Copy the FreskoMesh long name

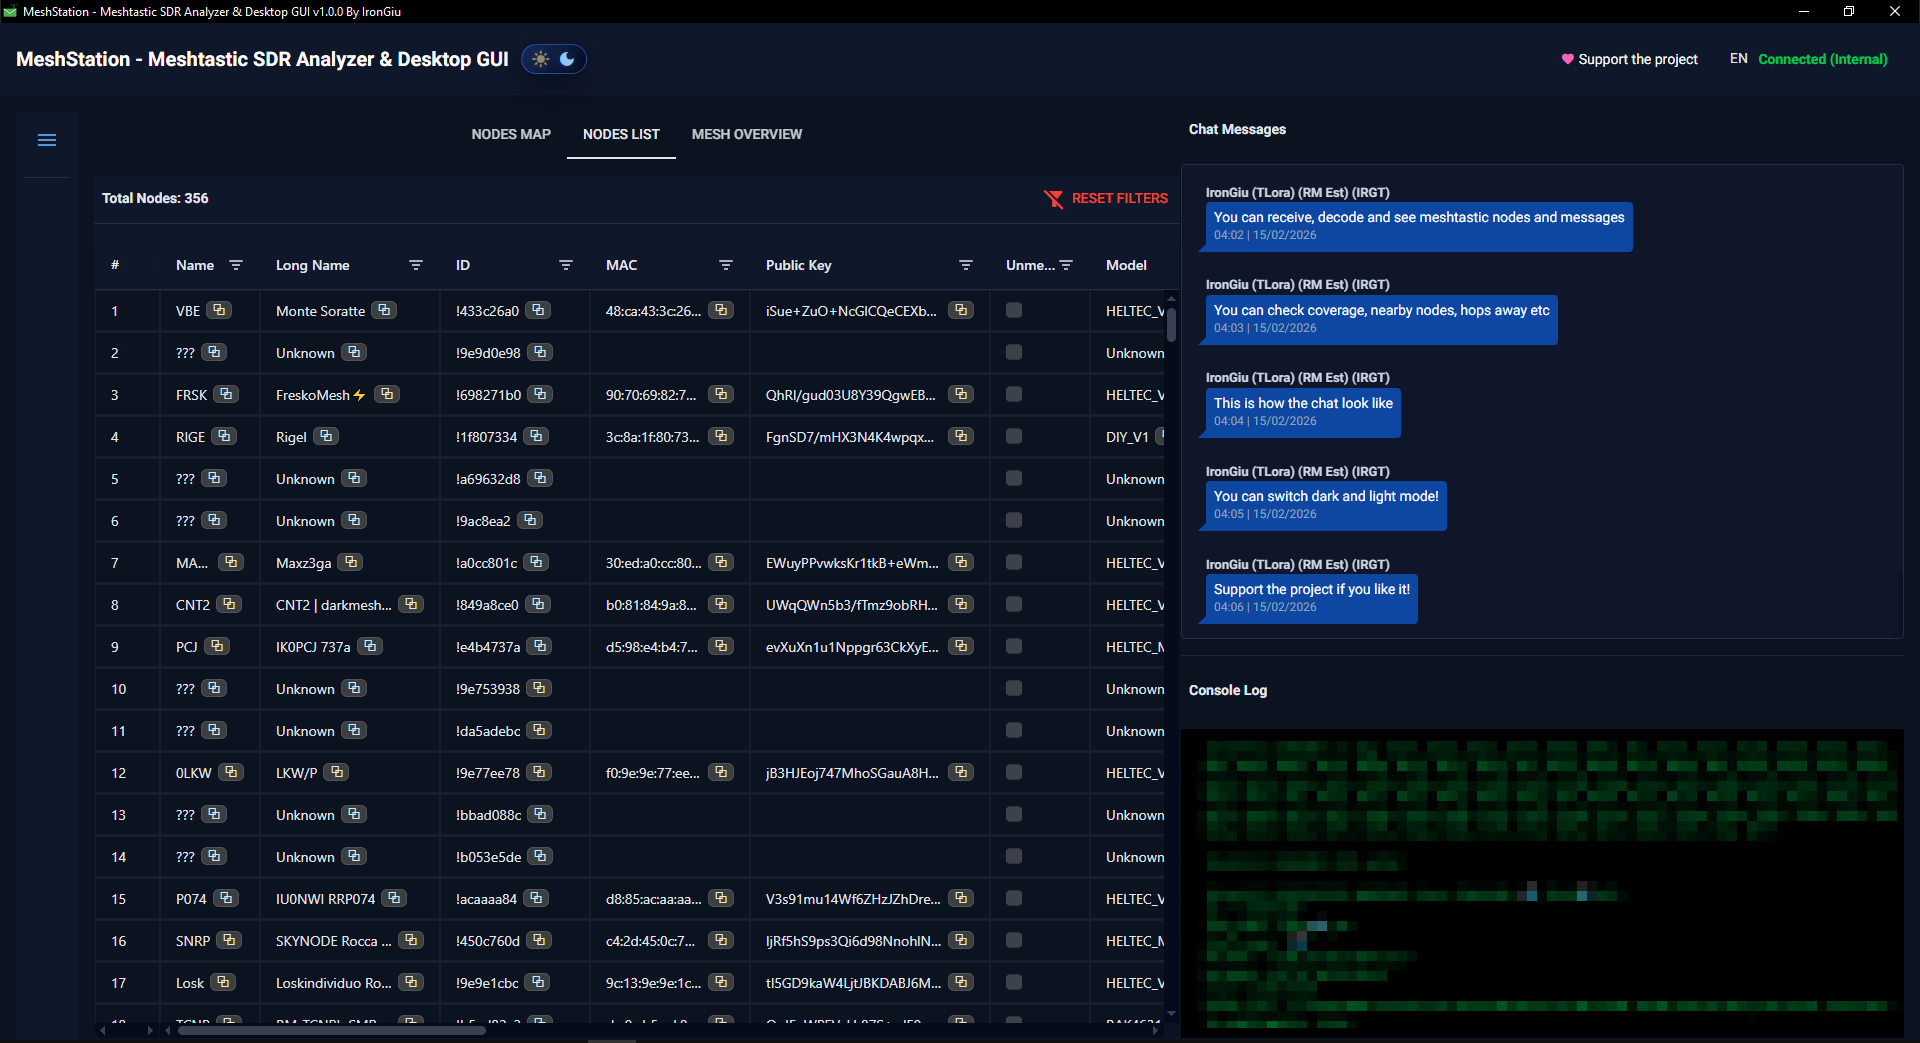pyautogui.click(x=387, y=394)
